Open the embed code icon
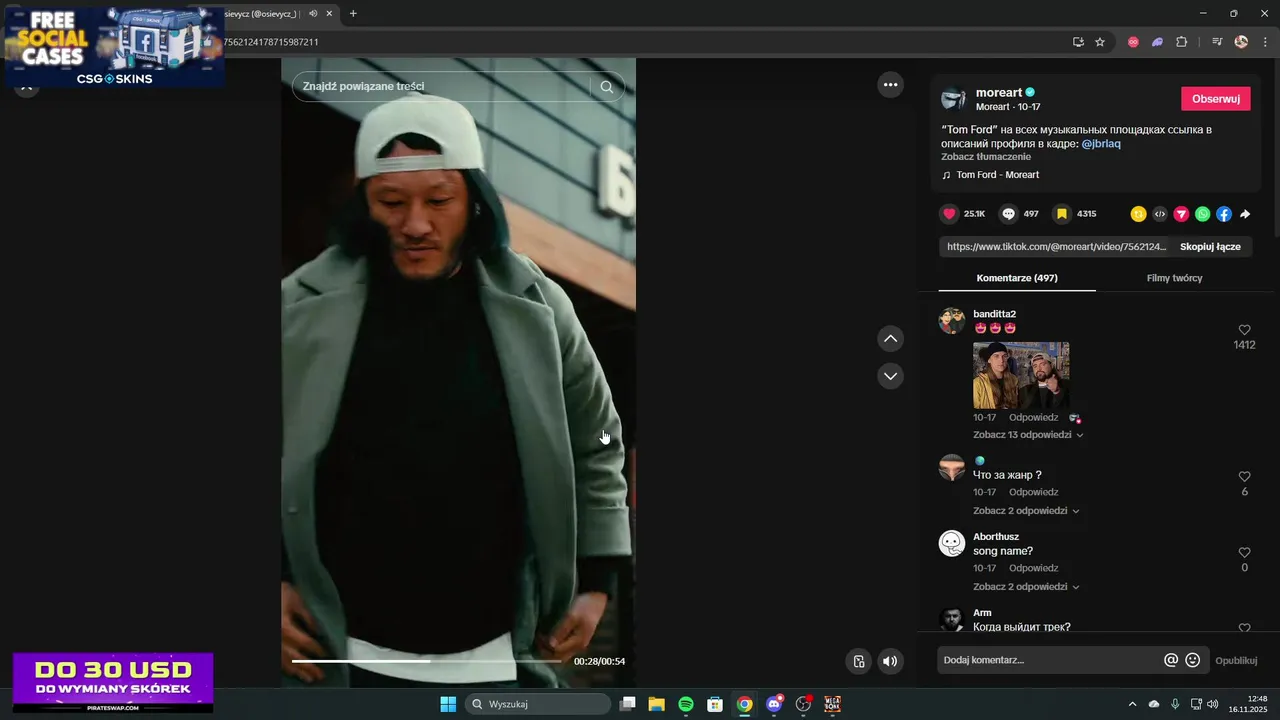 pyautogui.click(x=1160, y=214)
